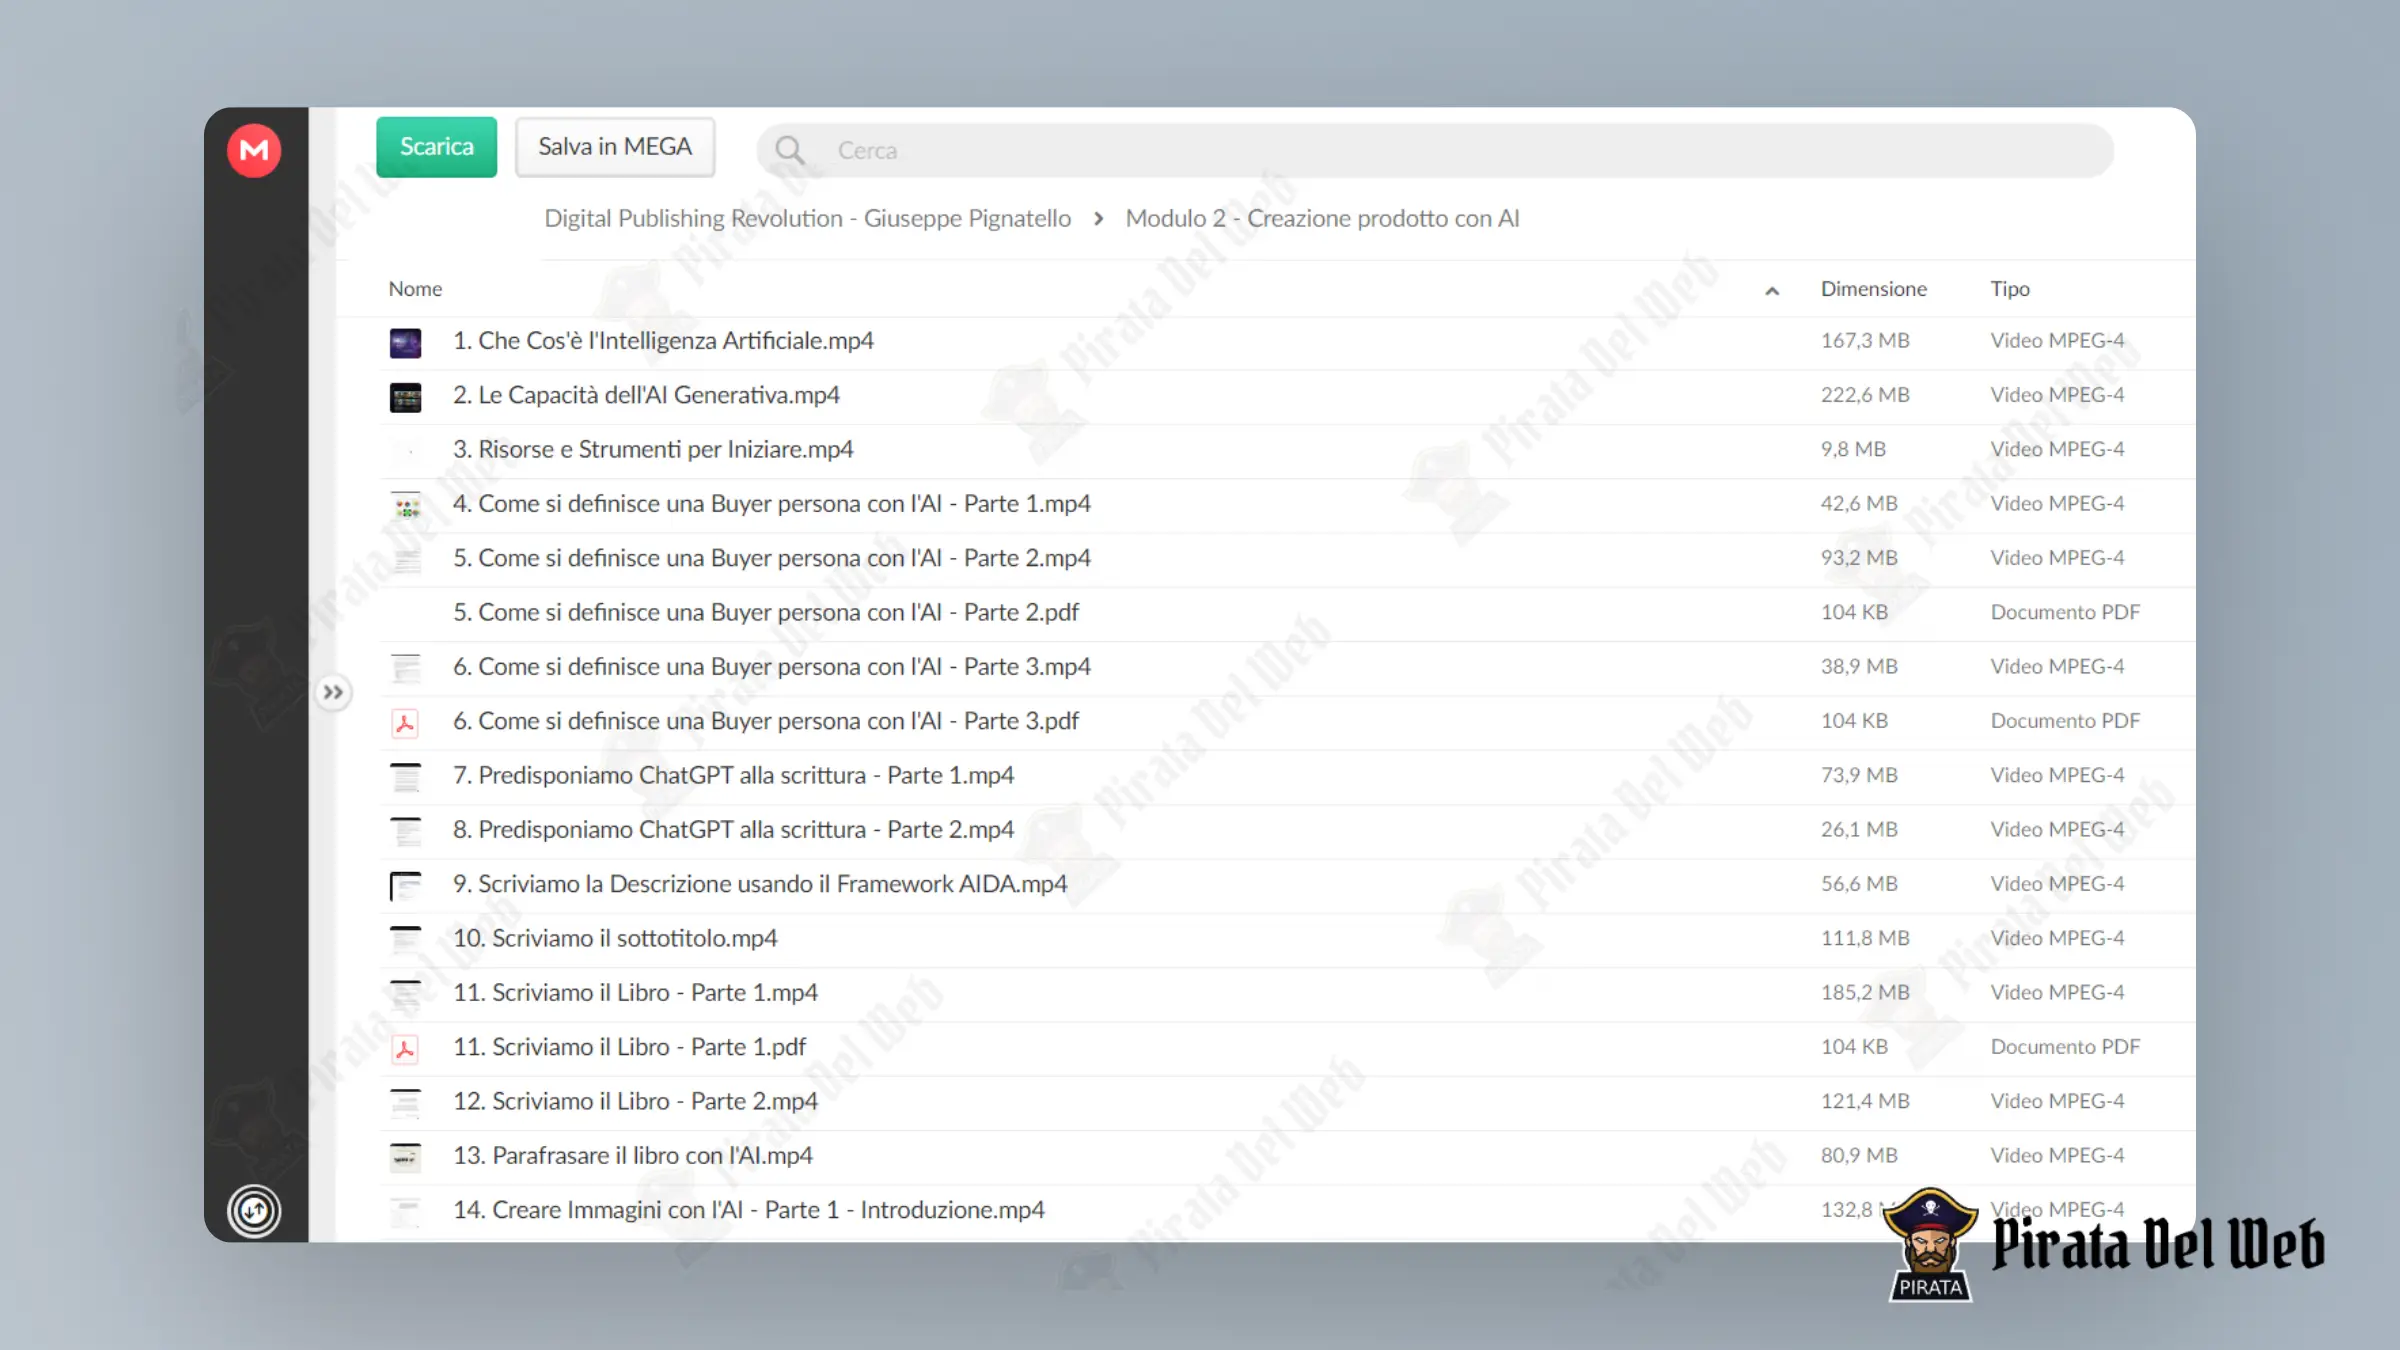
Task: Click icon of Scriviamo il Libro Parte 1.mp4
Action: click(405, 995)
